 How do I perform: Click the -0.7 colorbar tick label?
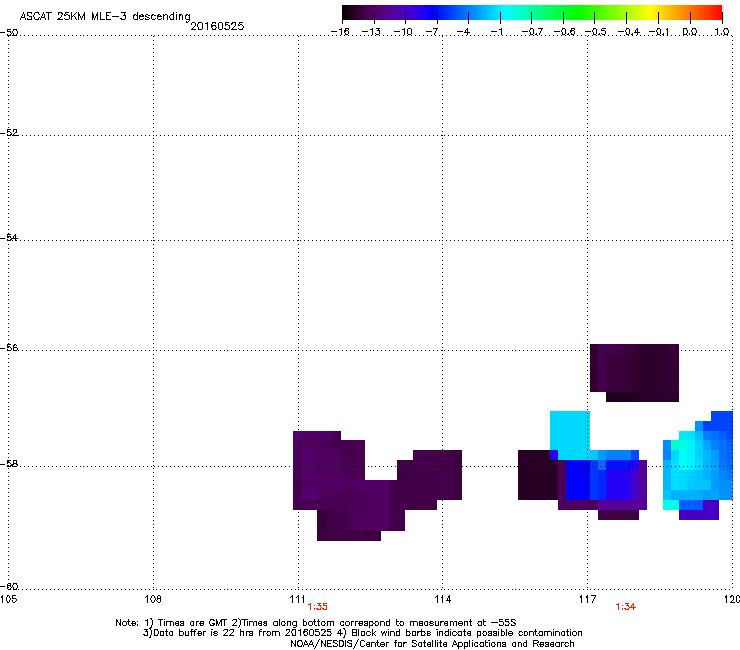(531, 32)
